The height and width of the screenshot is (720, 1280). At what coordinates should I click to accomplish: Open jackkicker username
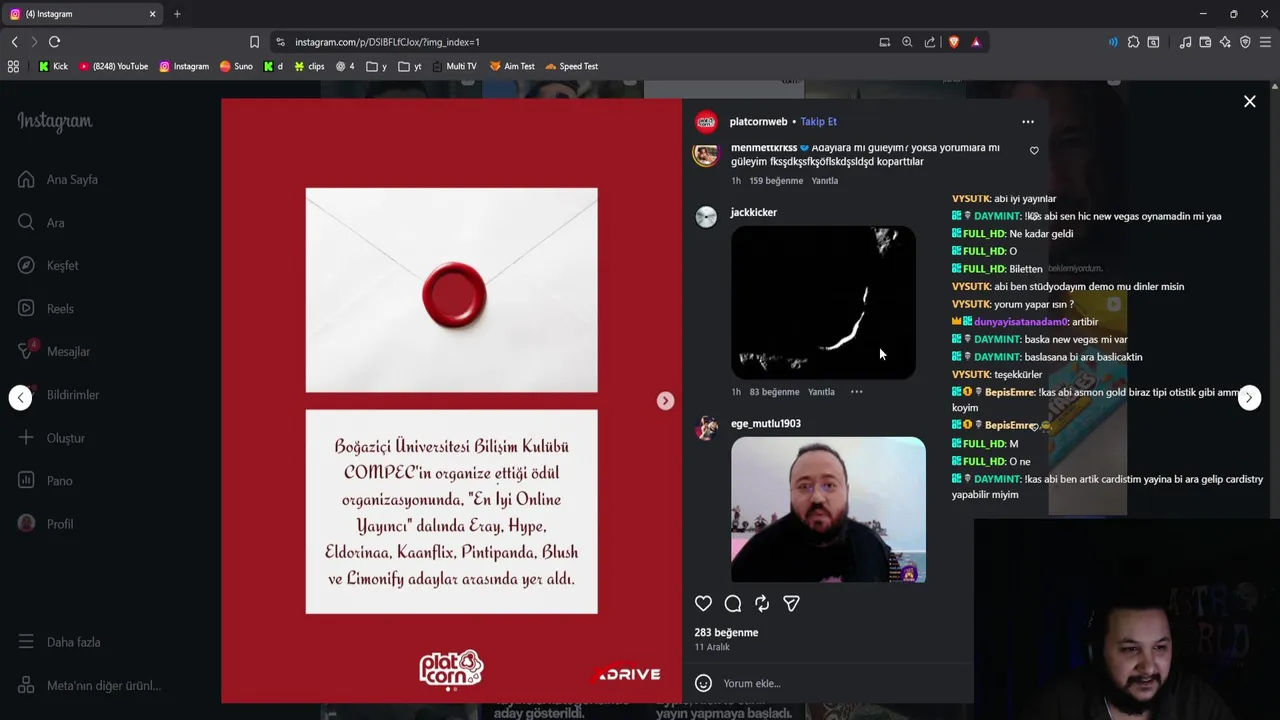(x=754, y=212)
